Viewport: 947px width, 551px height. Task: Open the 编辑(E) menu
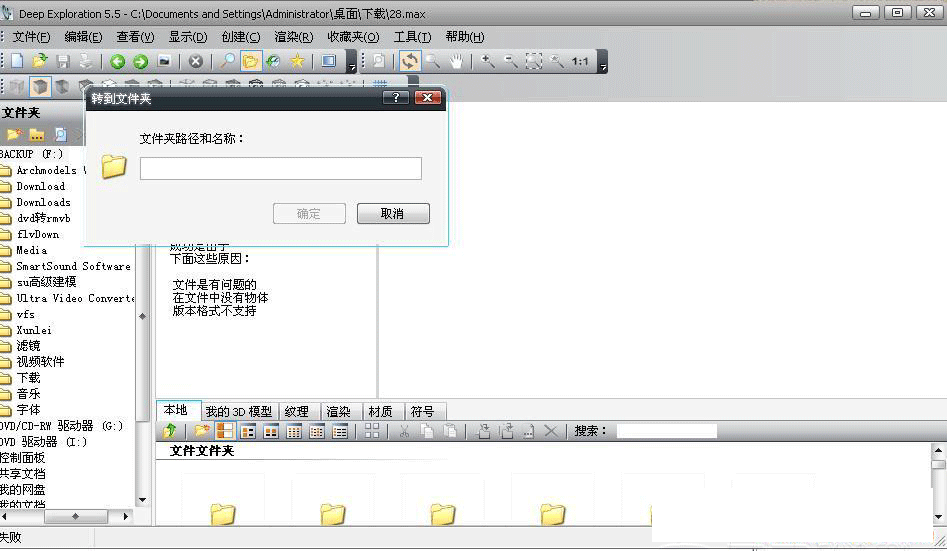point(83,37)
